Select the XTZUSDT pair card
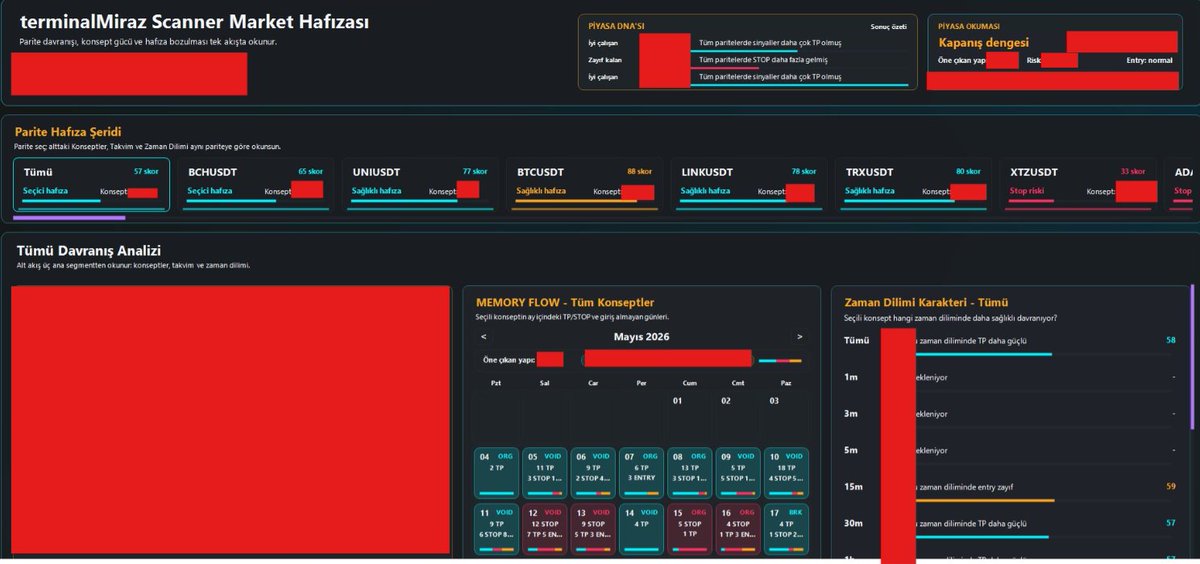1200x564 pixels. [x=1077, y=185]
